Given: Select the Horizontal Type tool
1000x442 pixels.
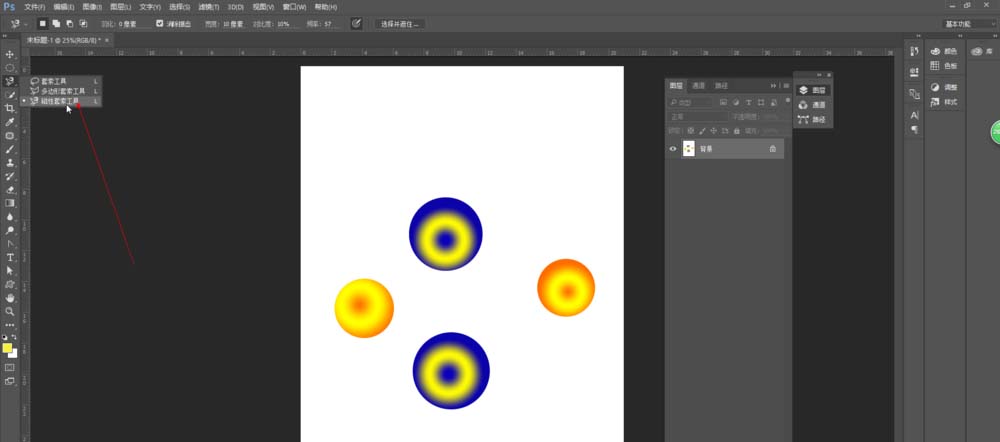Looking at the screenshot, I should click(10, 257).
